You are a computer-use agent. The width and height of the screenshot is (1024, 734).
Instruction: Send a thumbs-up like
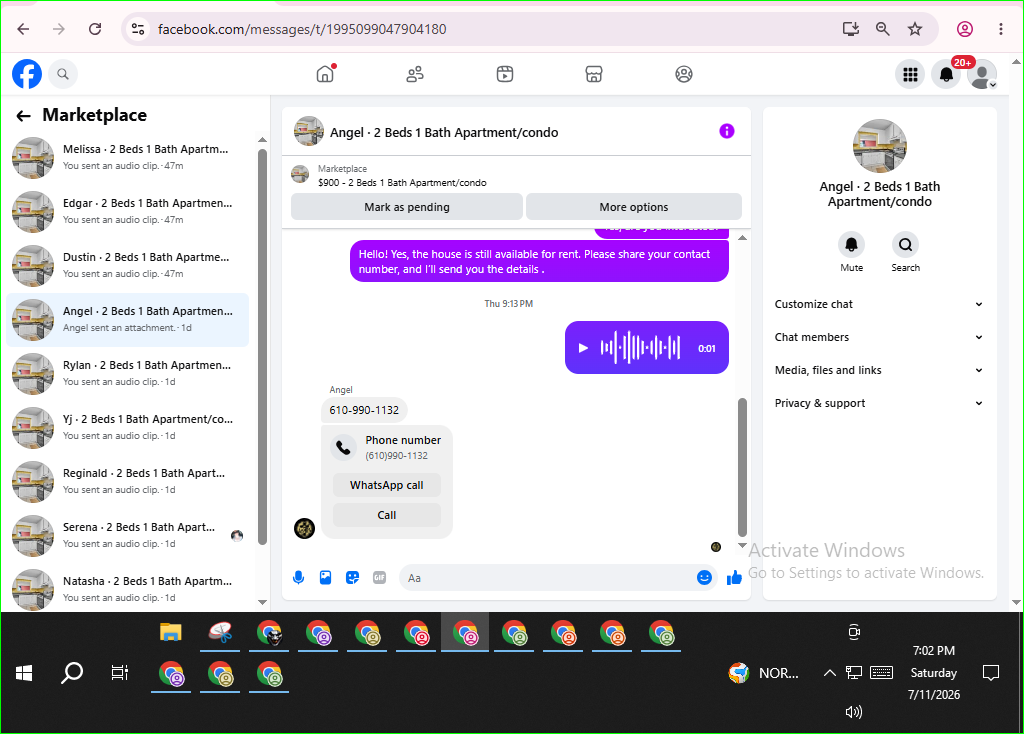[734, 577]
